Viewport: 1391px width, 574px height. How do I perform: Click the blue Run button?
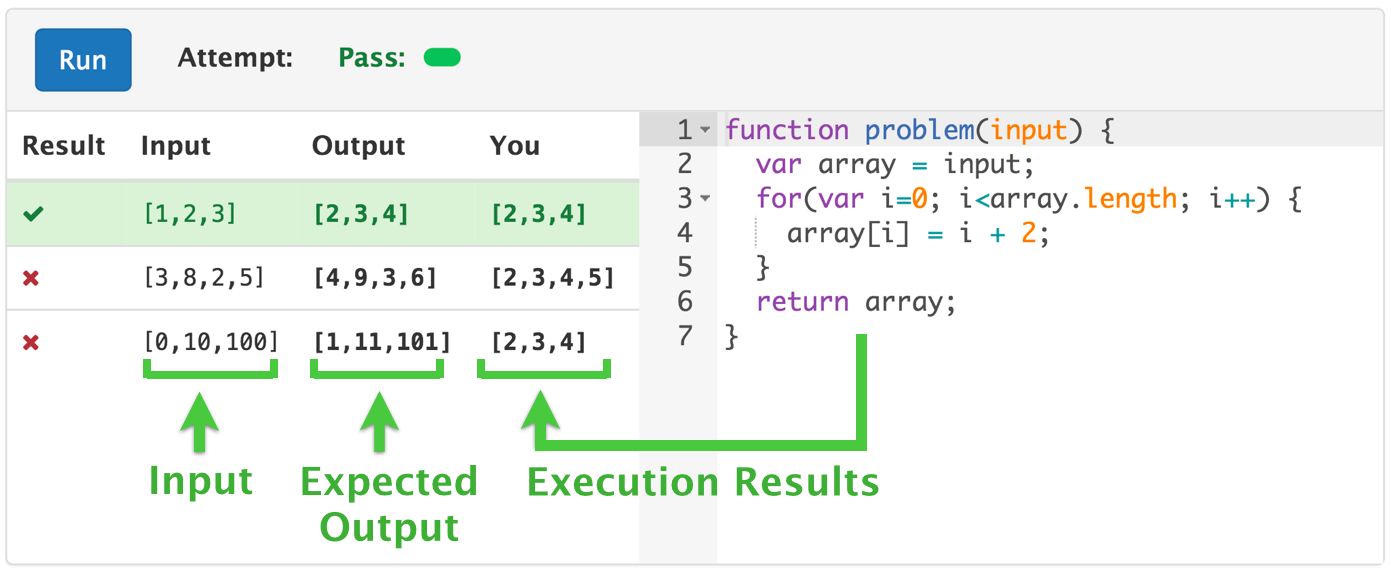(x=83, y=60)
